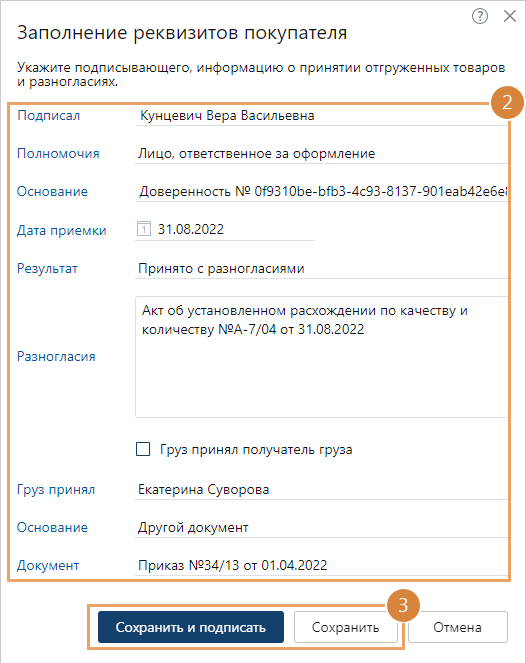Click the Отмена button
Screen dimensions: 526x663
[x=458, y=627]
